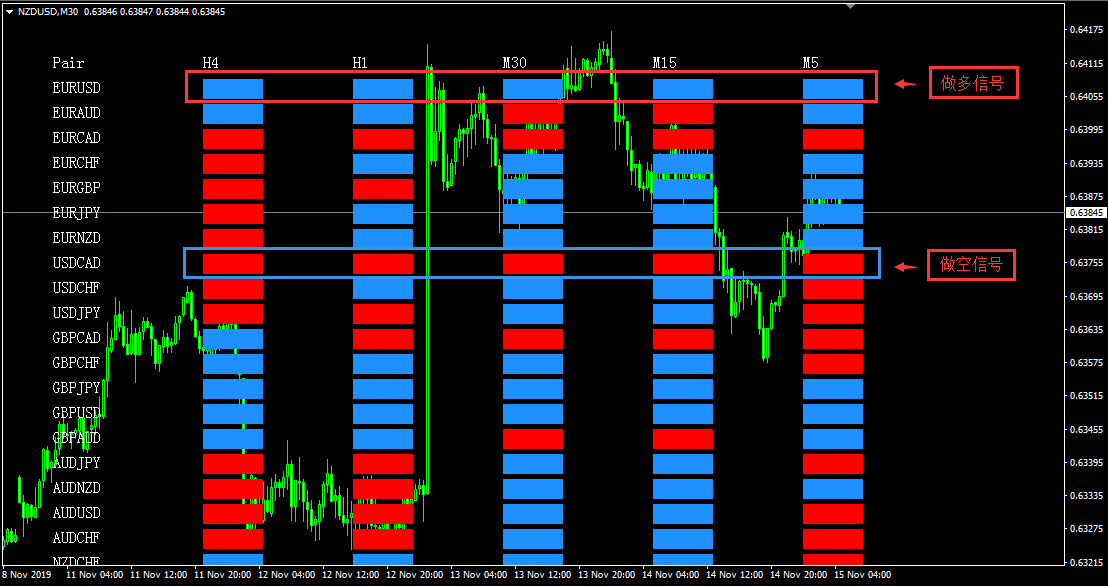Select the AUDUSD pair label

tap(76, 513)
